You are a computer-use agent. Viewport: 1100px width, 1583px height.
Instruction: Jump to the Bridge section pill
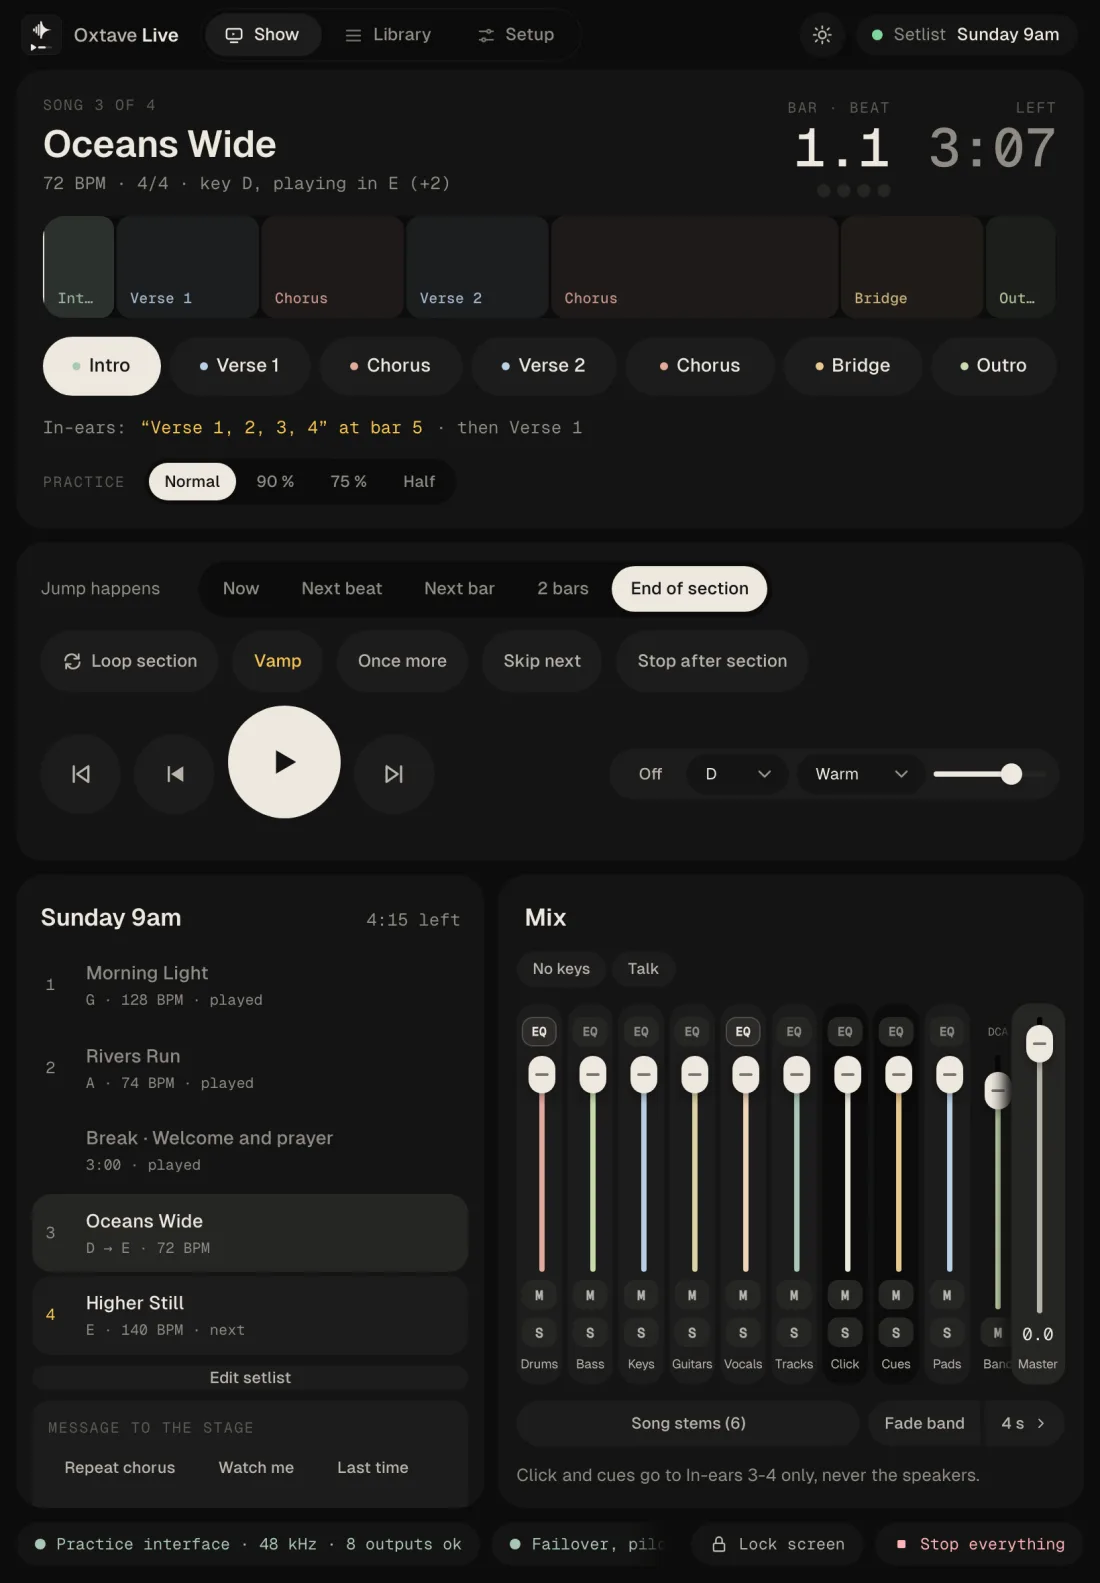[853, 366]
